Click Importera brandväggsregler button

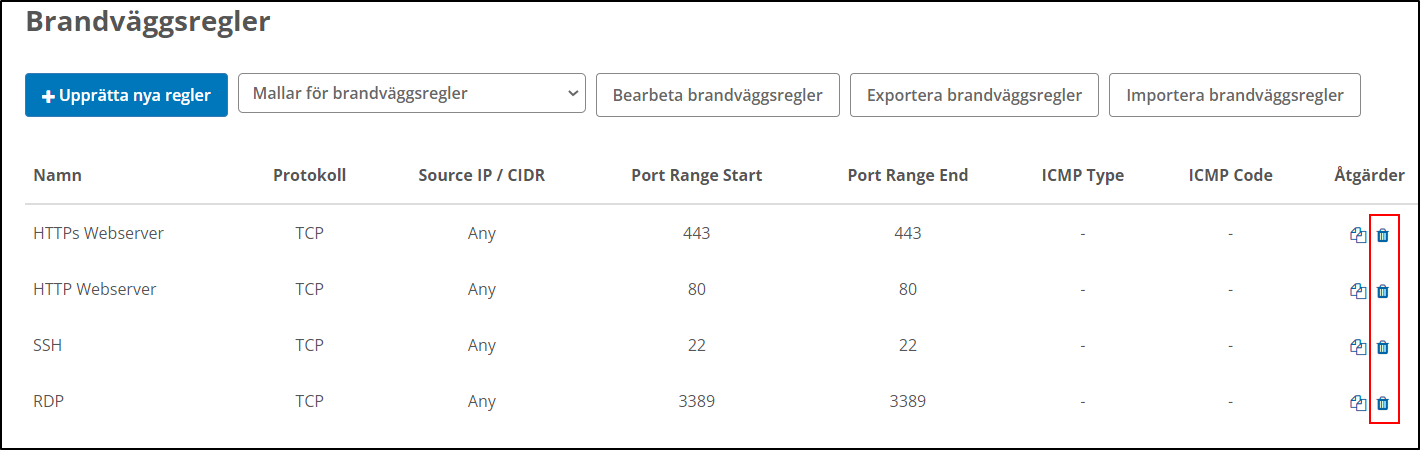[x=1234, y=95]
